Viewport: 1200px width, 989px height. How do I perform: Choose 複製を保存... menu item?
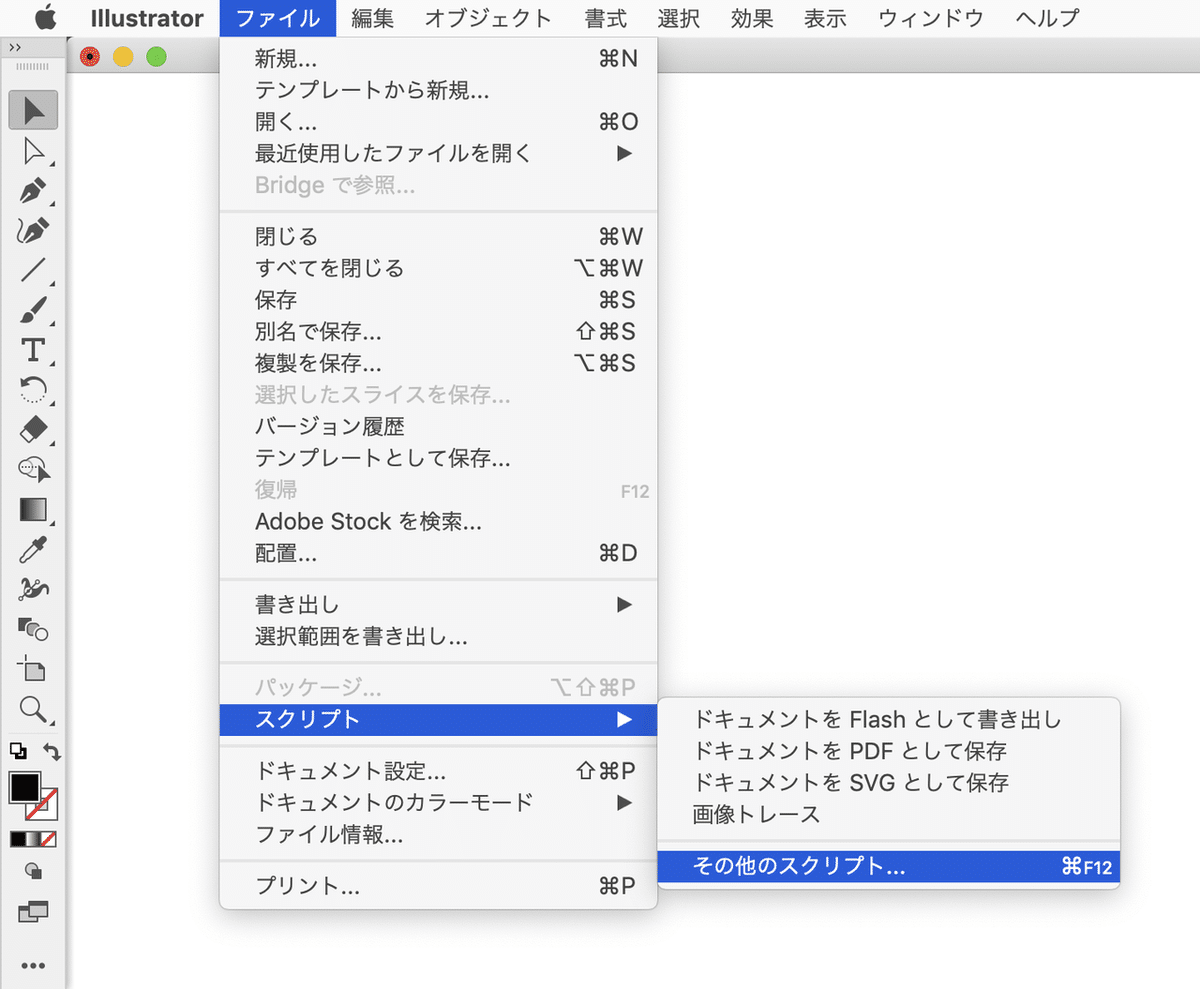click(x=438, y=362)
